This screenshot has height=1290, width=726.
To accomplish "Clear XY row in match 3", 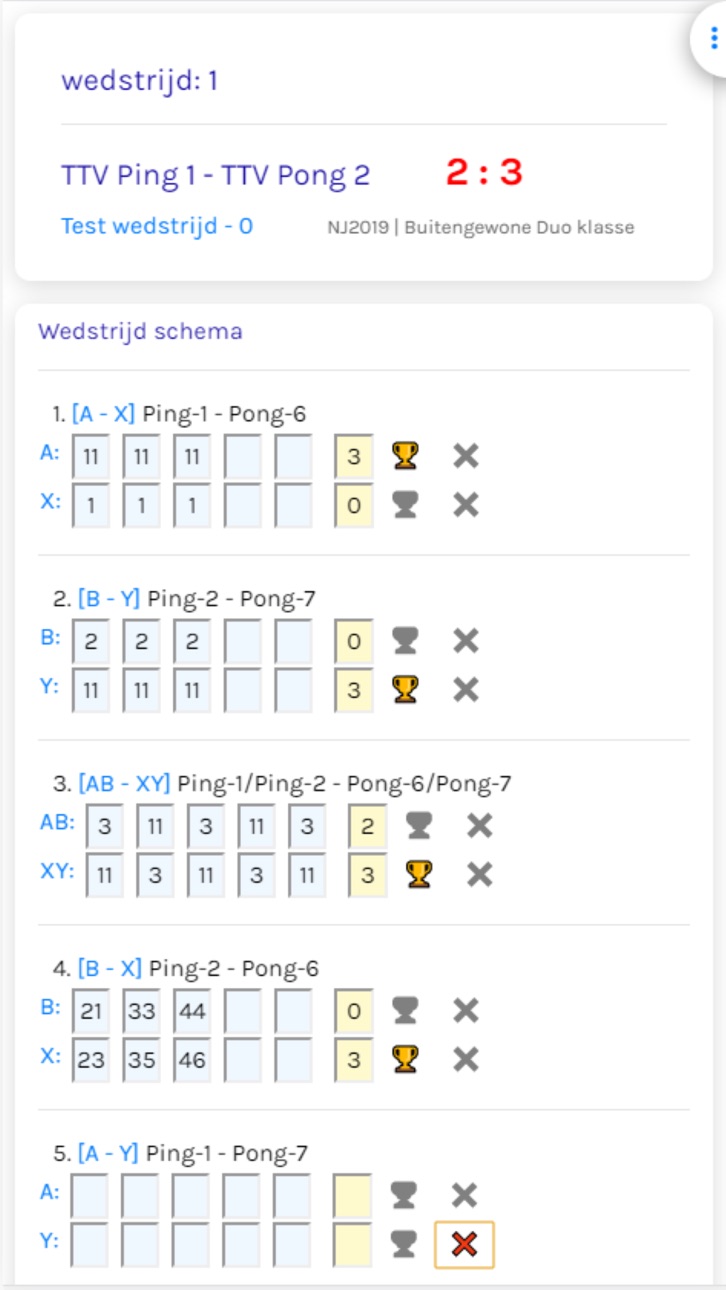I will coord(480,875).
